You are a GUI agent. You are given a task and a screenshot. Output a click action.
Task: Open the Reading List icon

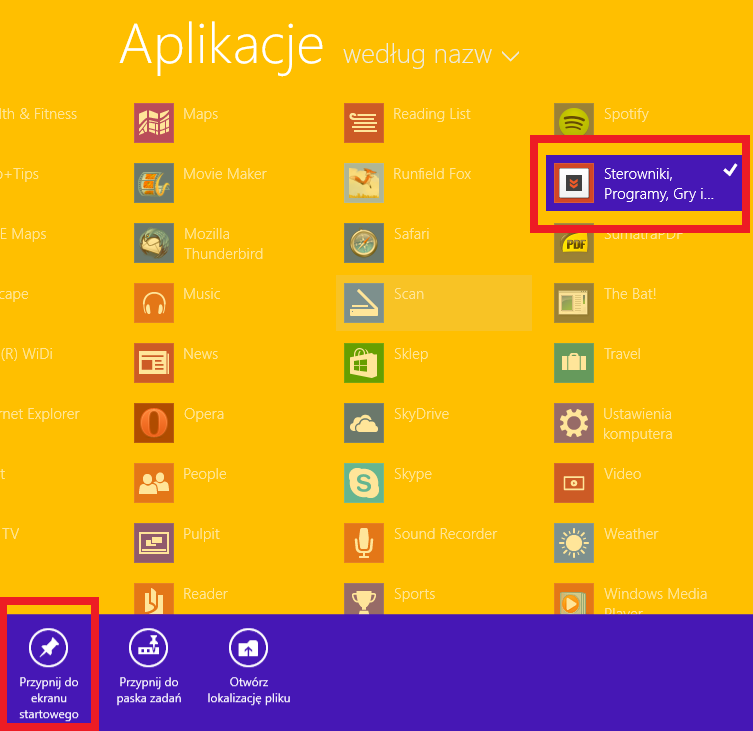click(x=364, y=122)
